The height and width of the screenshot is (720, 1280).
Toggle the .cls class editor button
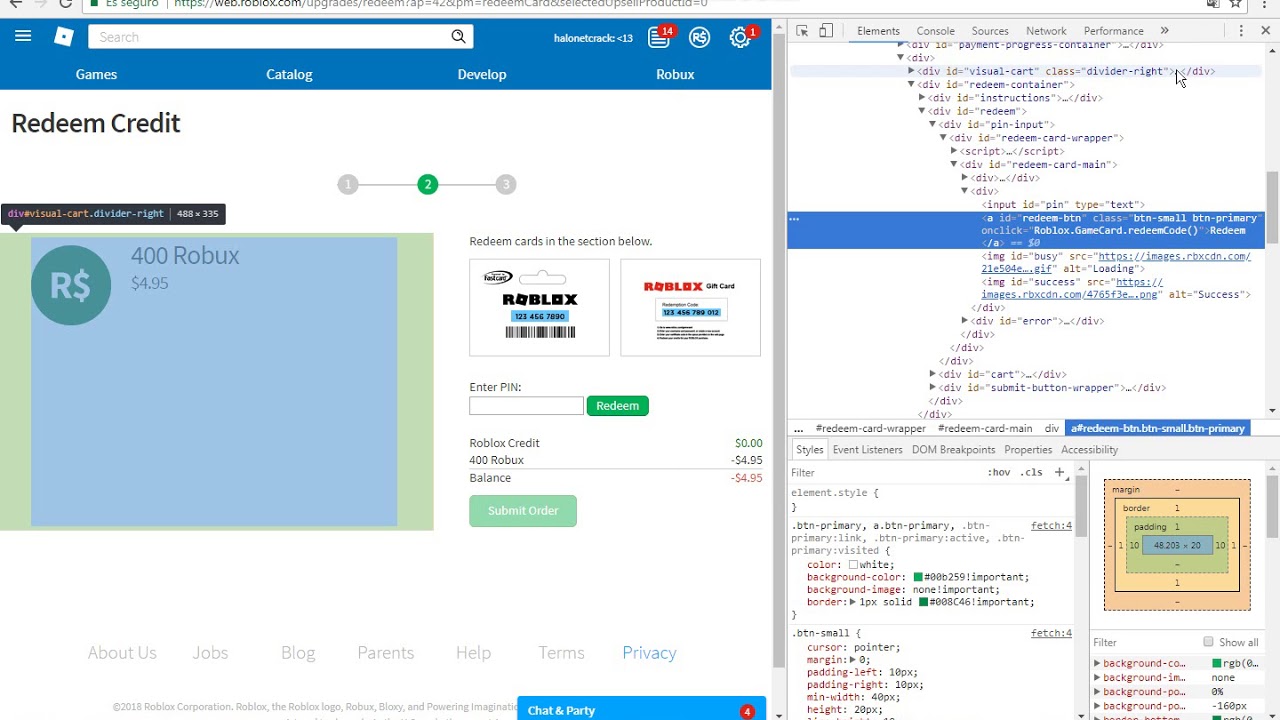point(1031,472)
